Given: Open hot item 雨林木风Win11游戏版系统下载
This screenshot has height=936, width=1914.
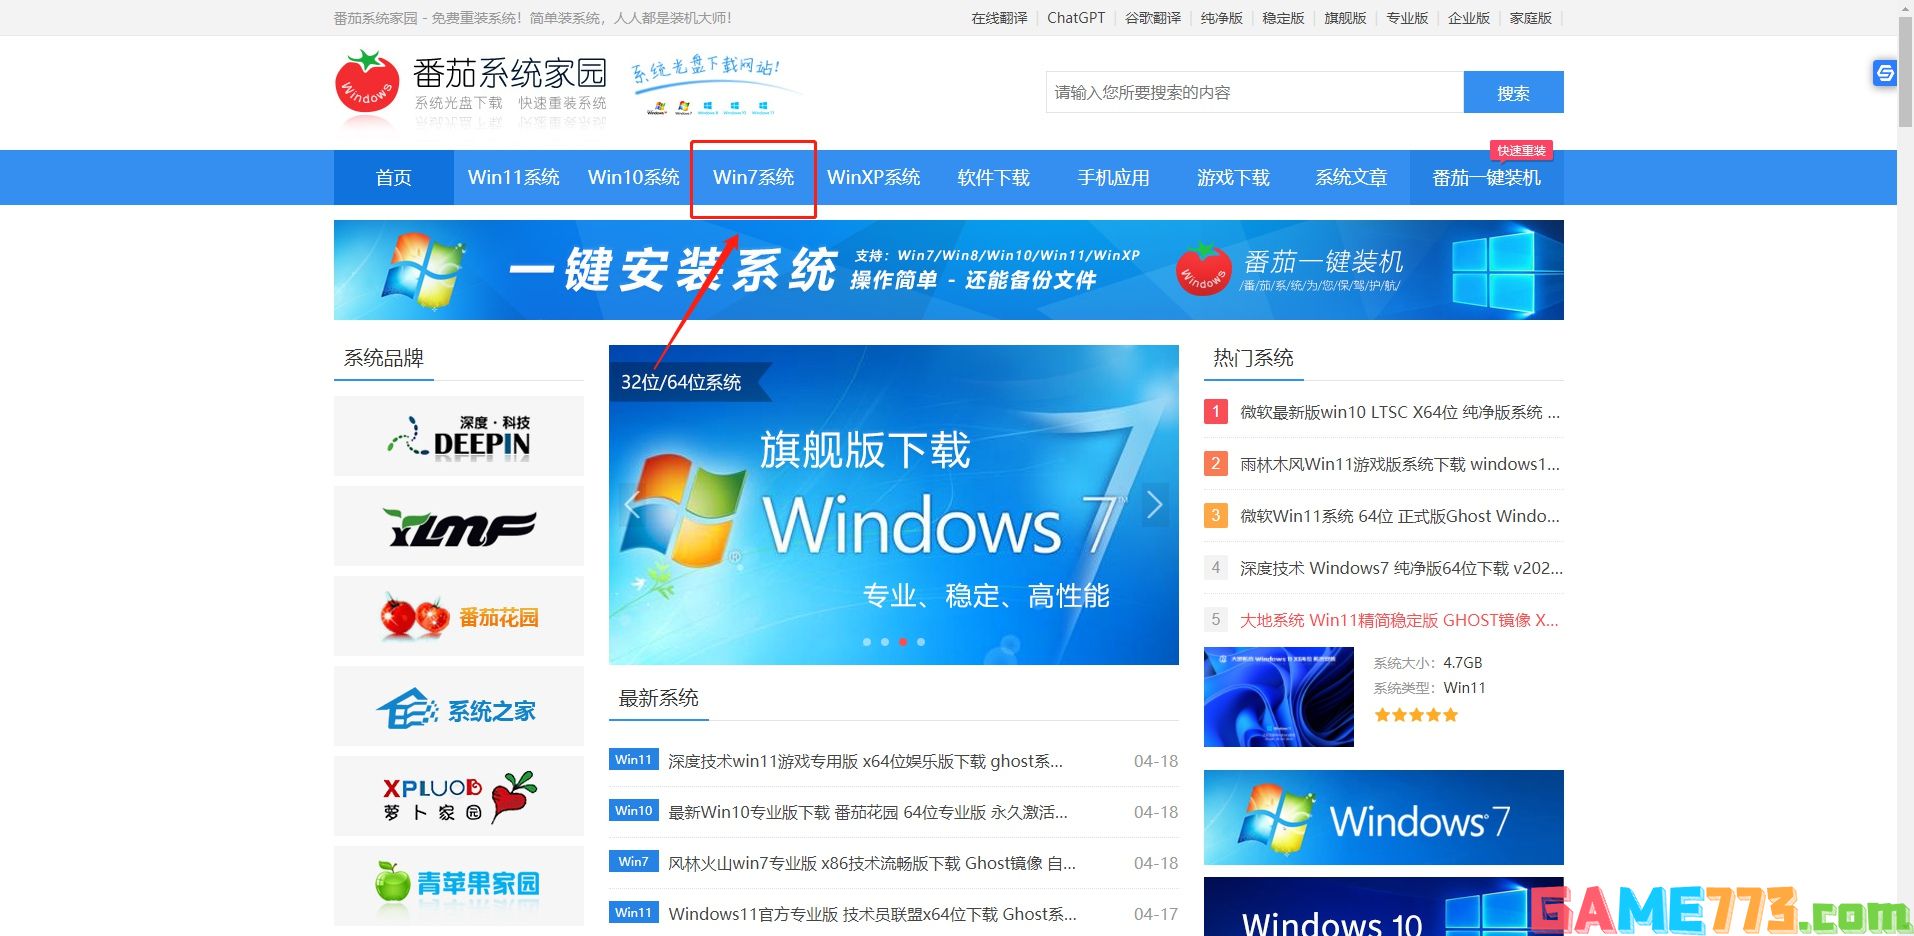Looking at the screenshot, I should click(1400, 464).
